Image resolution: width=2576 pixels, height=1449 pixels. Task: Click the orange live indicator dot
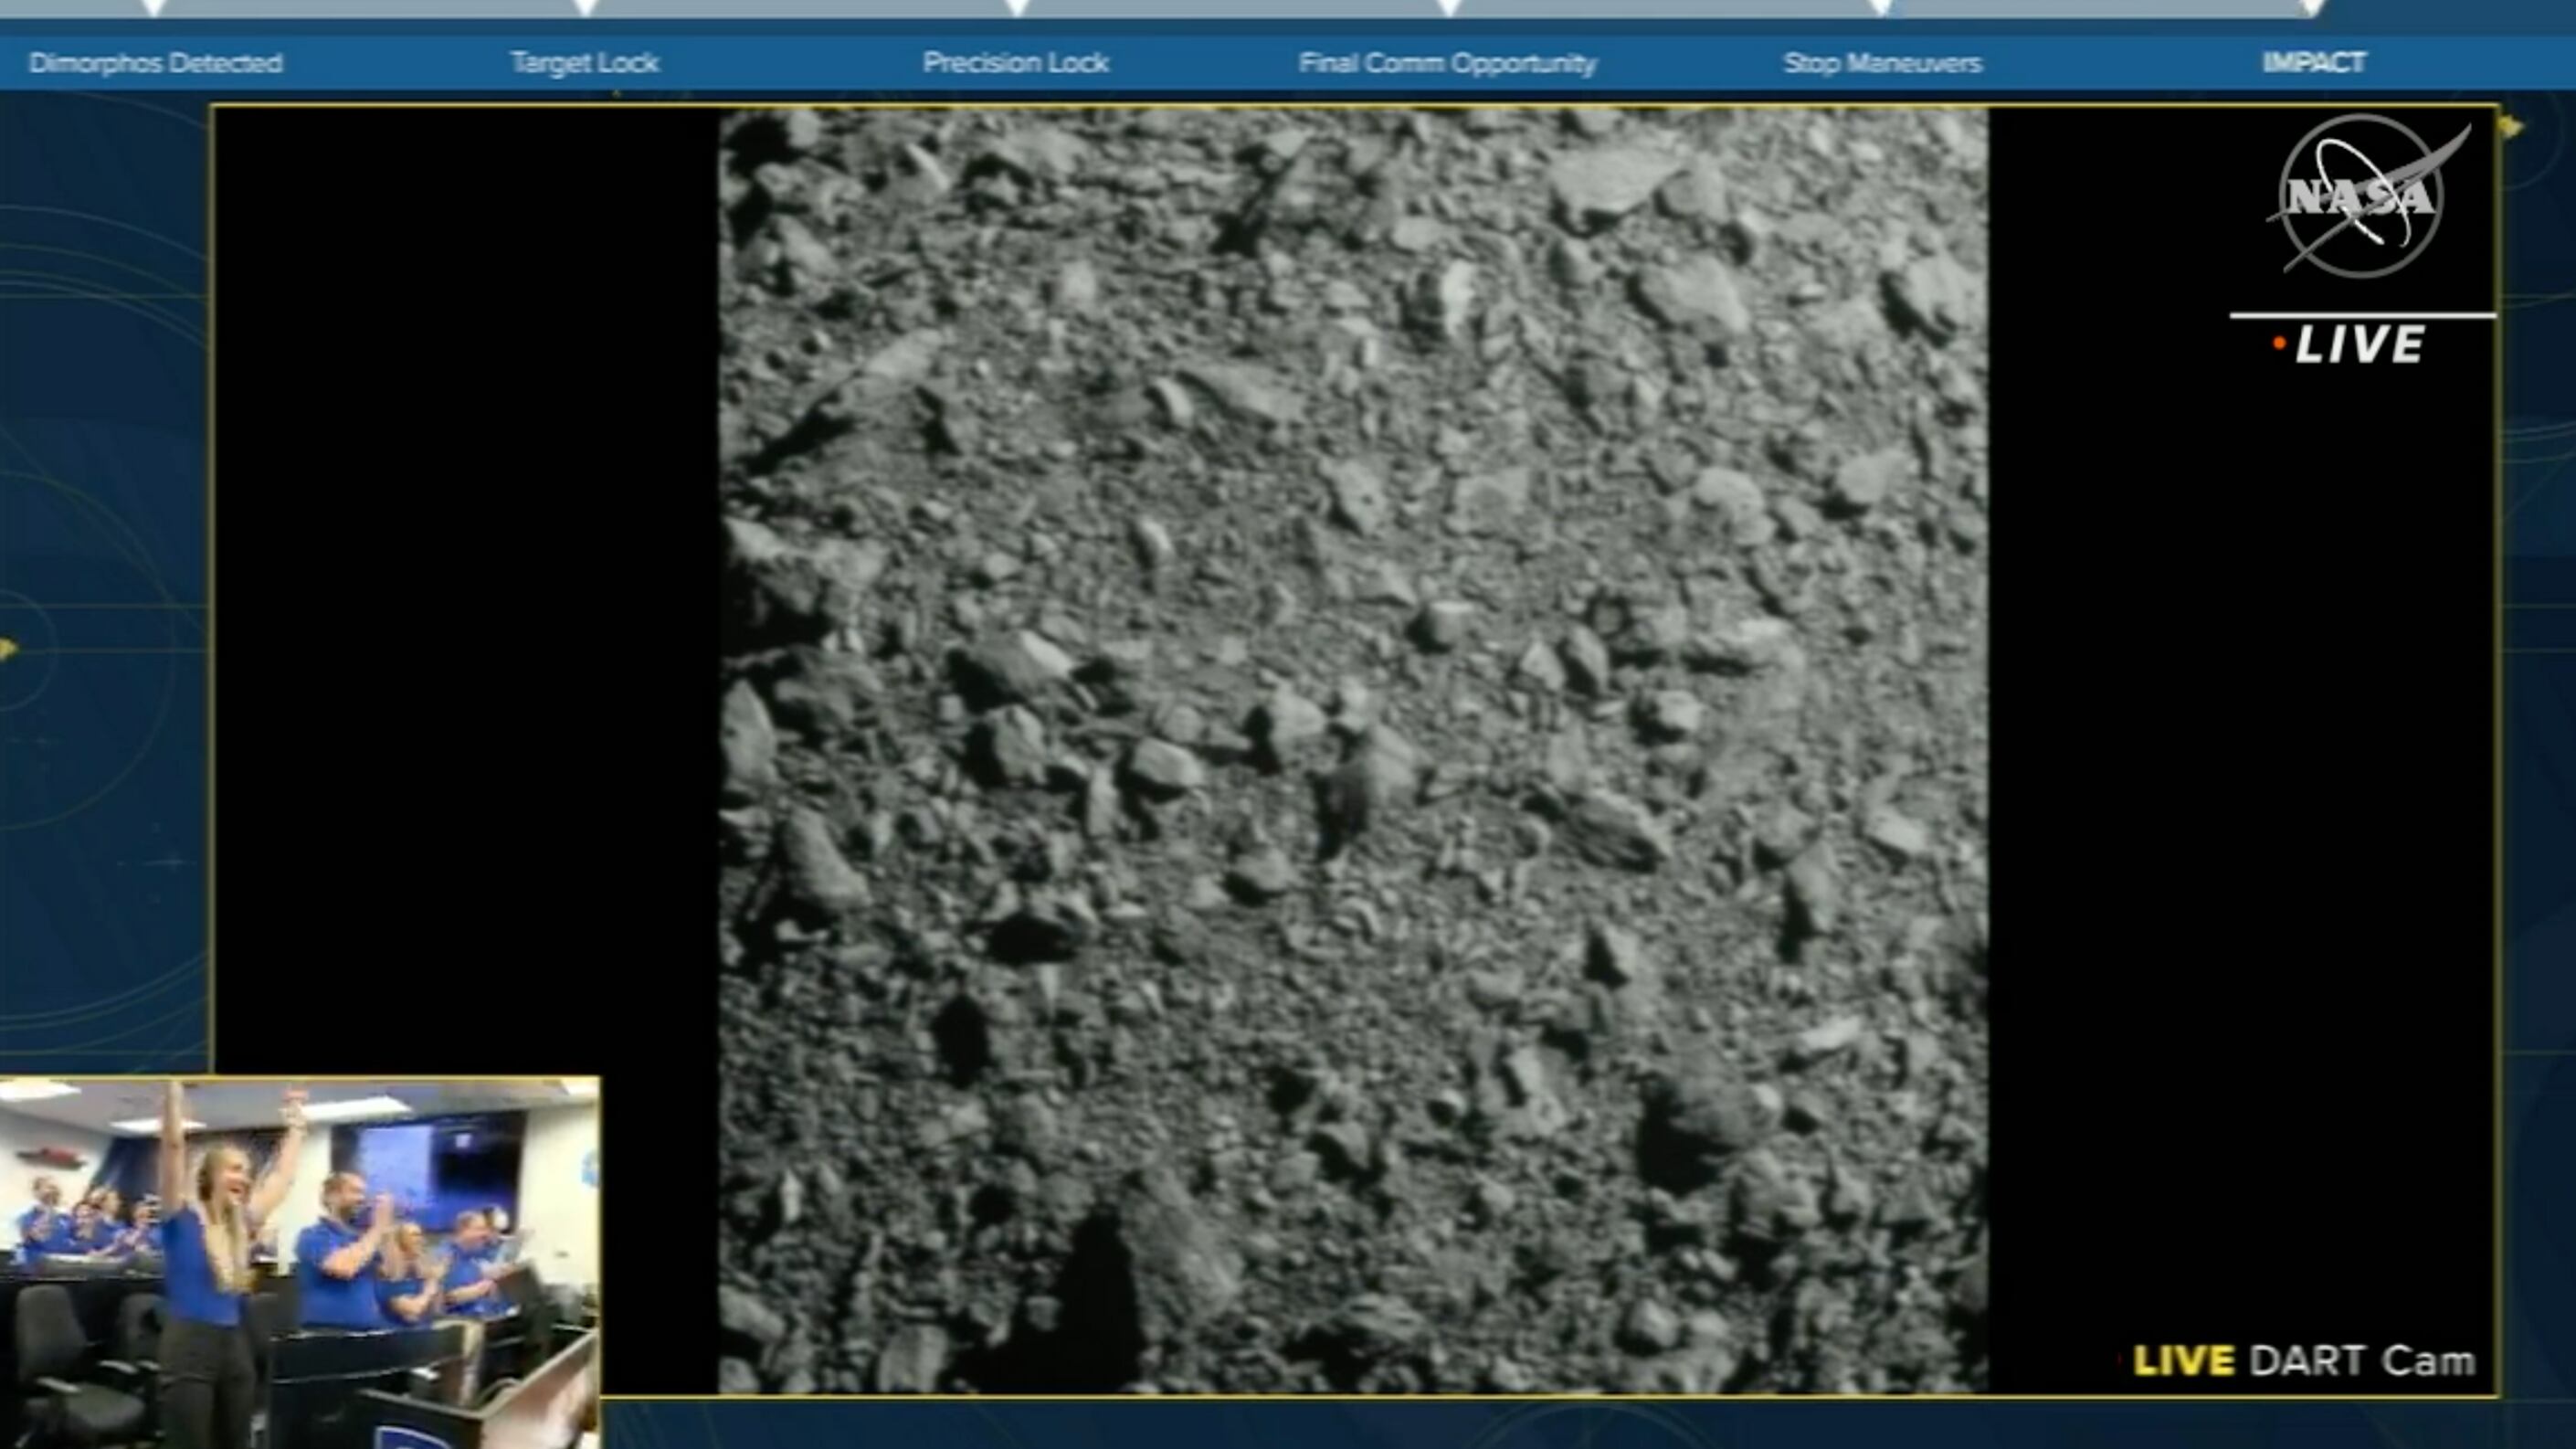(x=2279, y=344)
